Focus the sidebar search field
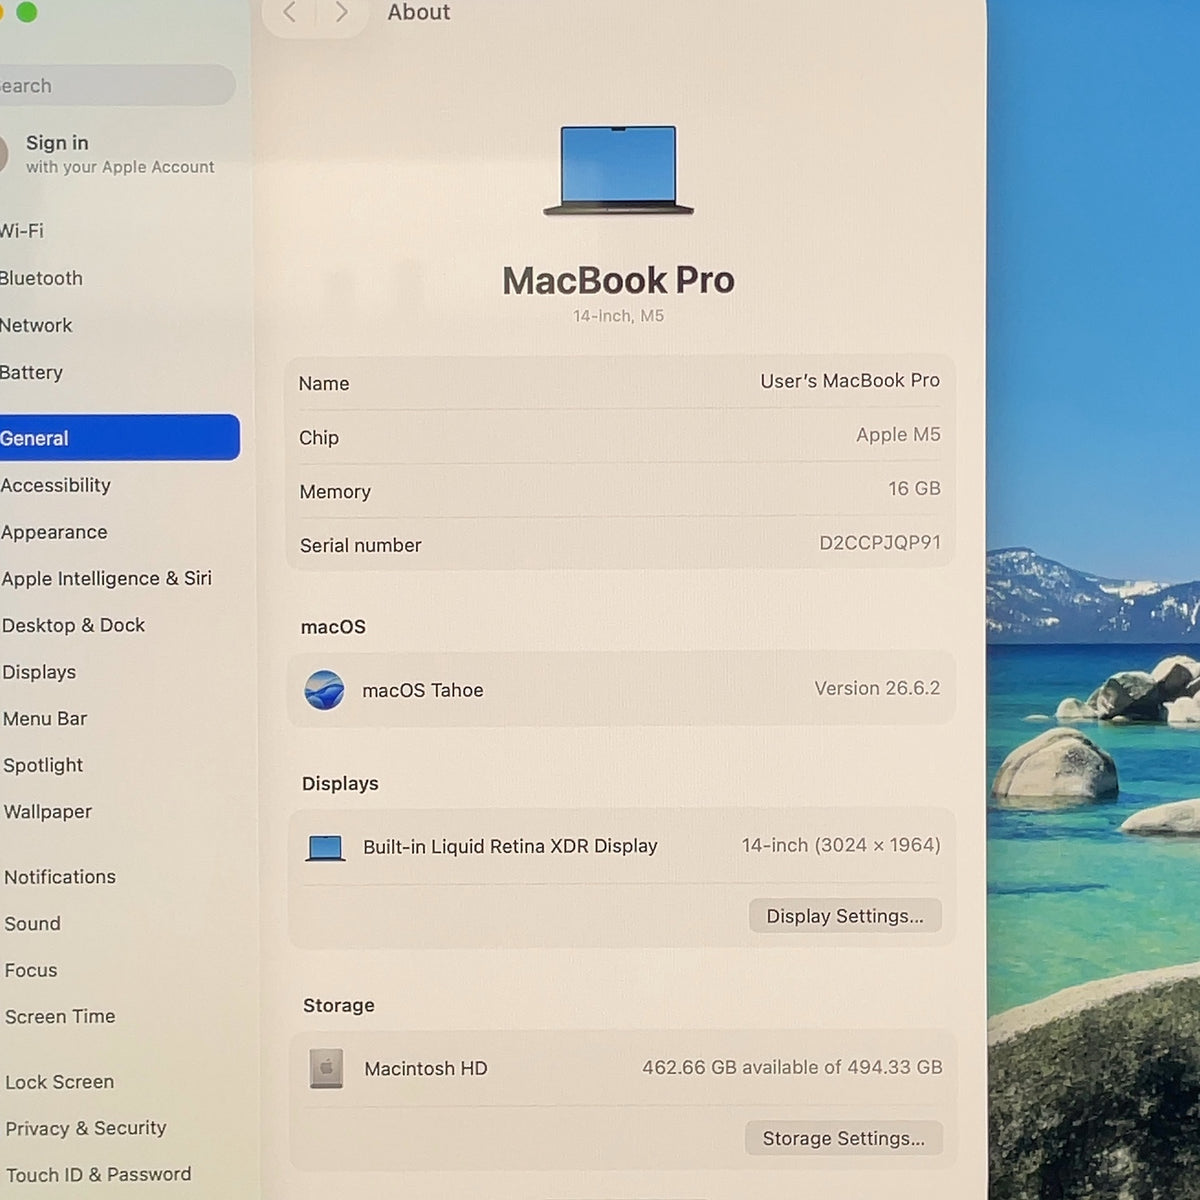The width and height of the screenshot is (1200, 1200). 117,85
